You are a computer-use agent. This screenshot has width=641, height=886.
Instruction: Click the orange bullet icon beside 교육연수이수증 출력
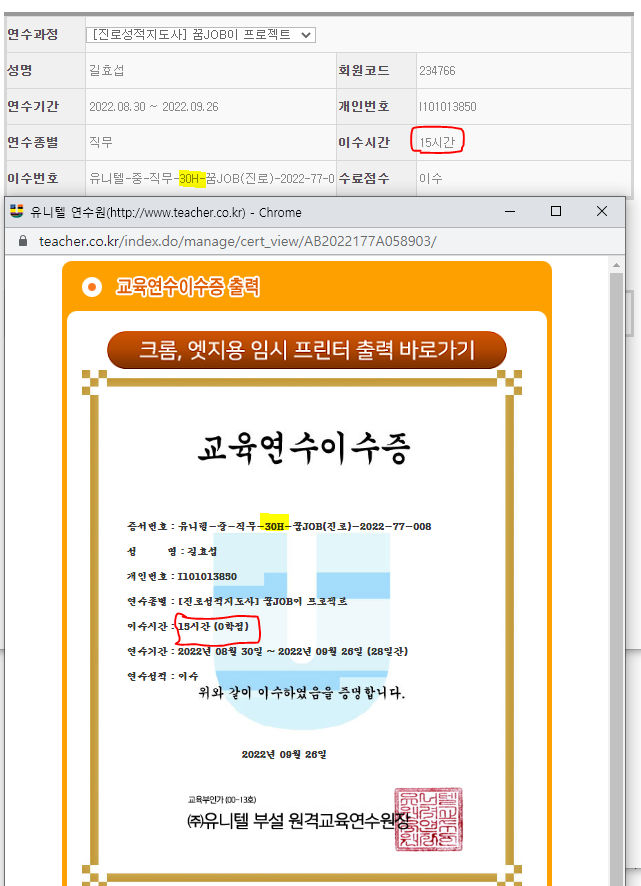[x=92, y=286]
